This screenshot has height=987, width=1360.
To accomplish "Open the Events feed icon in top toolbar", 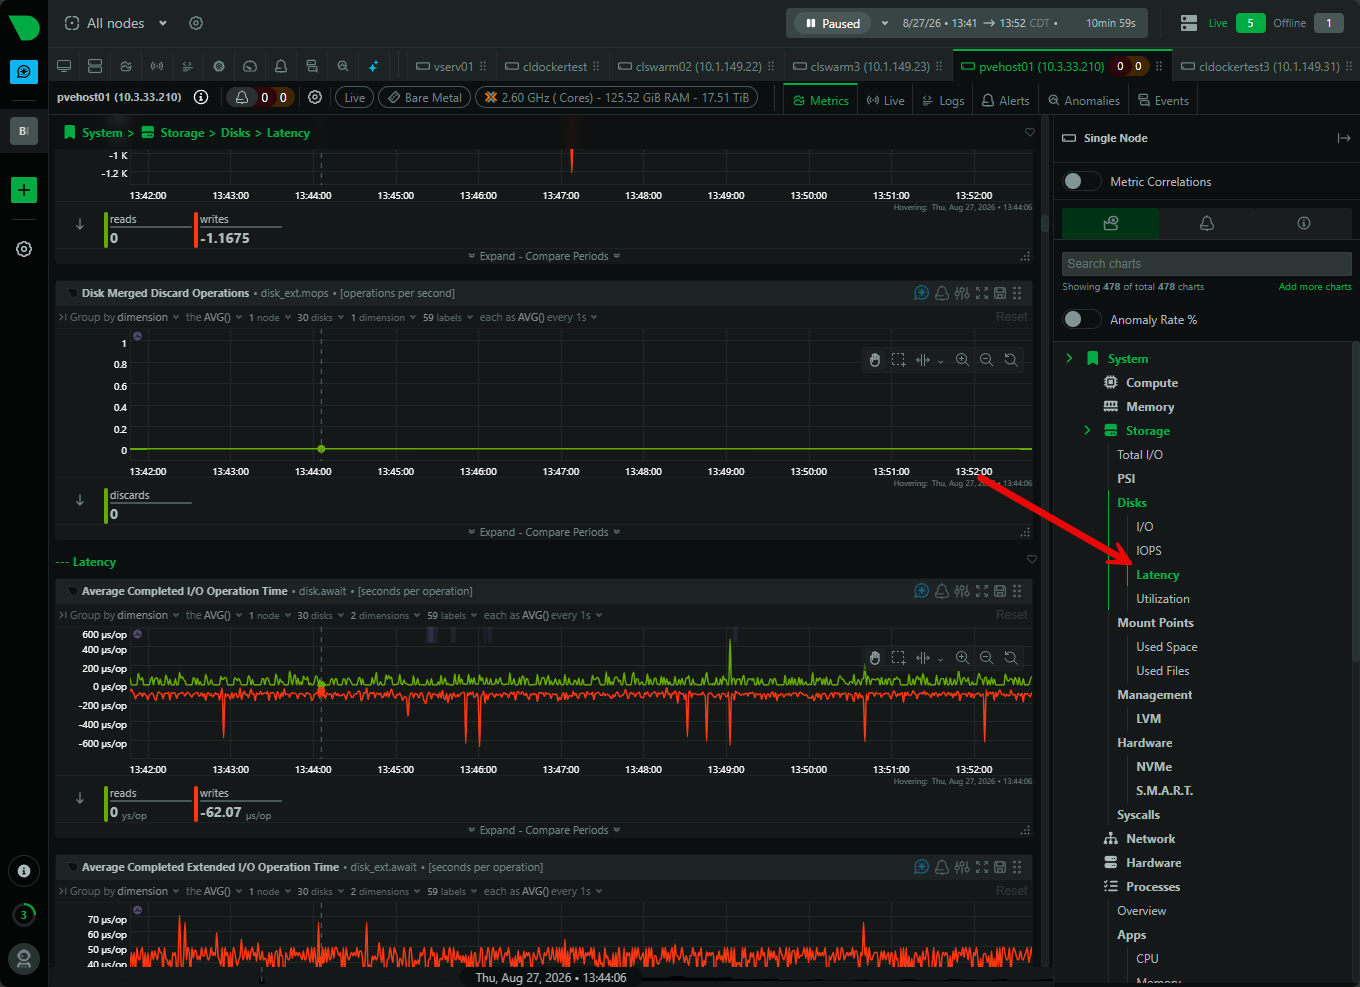I will (x=312, y=66).
